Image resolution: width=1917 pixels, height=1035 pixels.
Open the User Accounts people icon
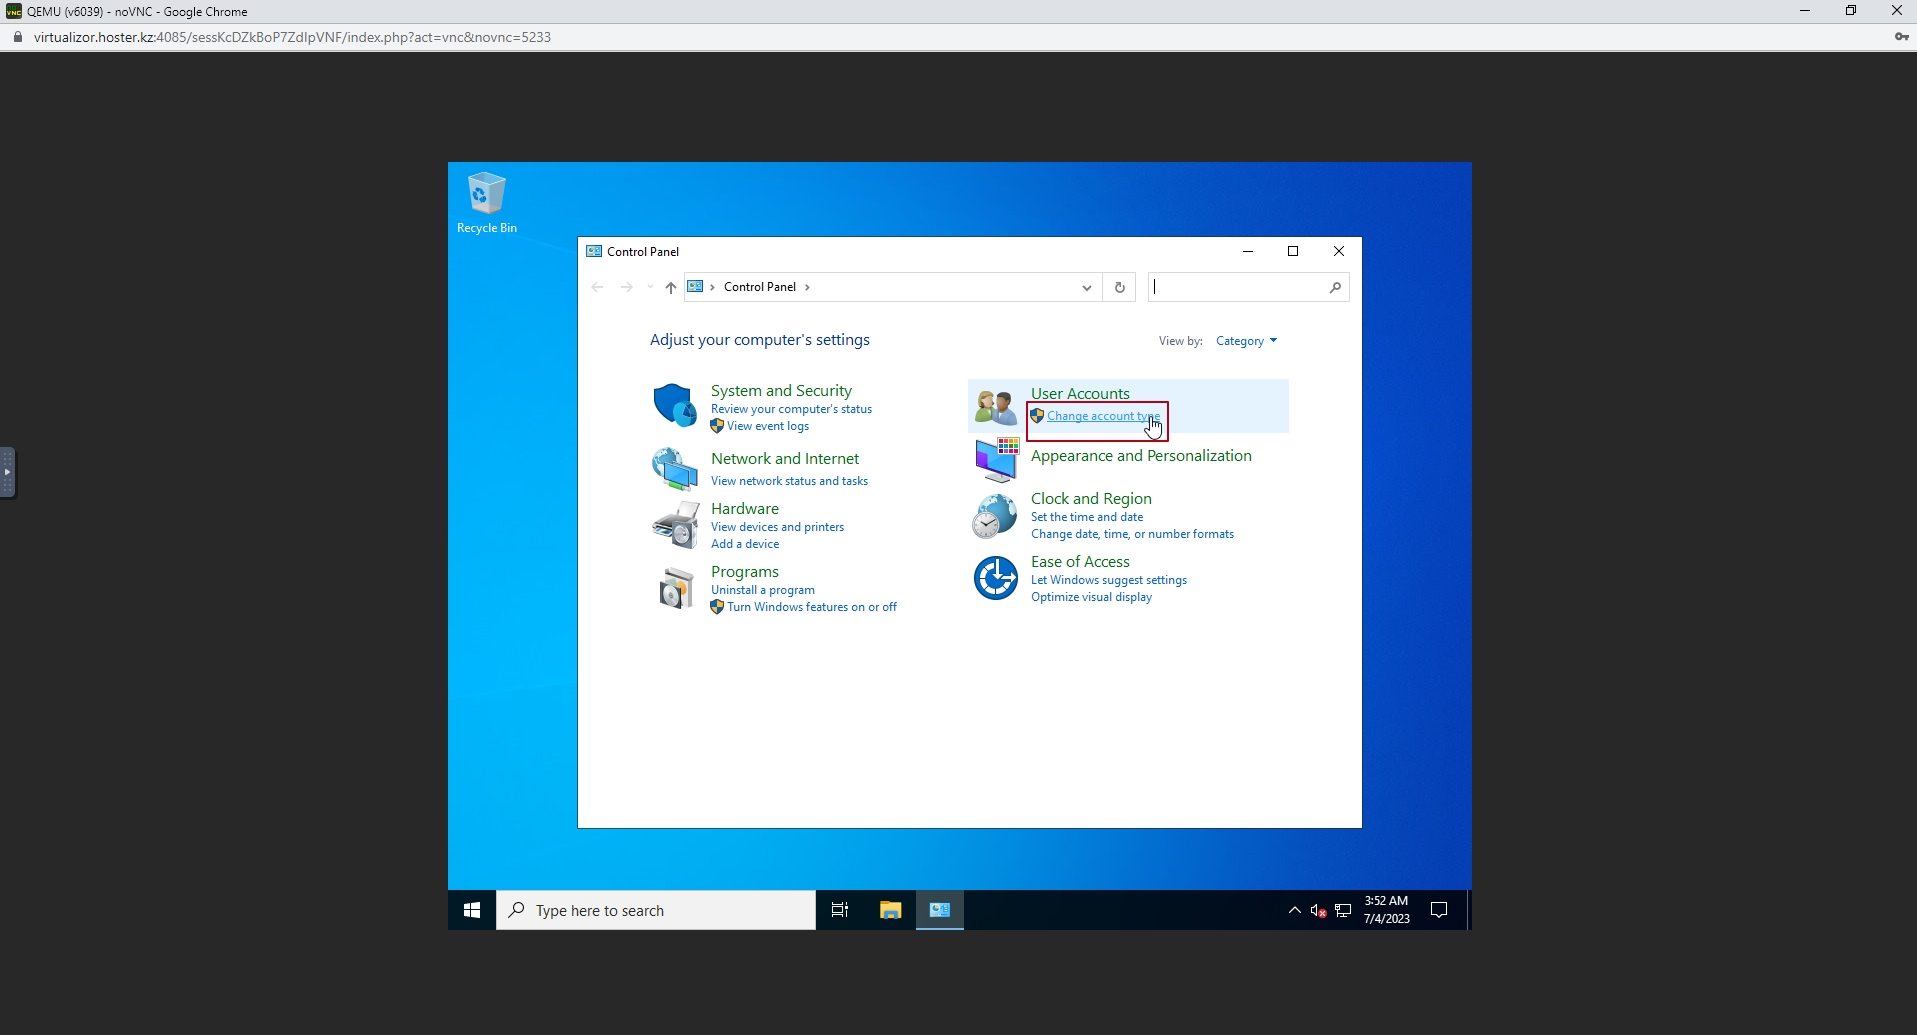(996, 406)
